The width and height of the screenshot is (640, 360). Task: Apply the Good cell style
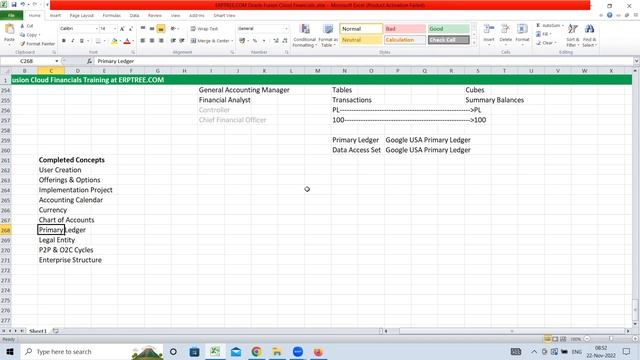pos(448,29)
